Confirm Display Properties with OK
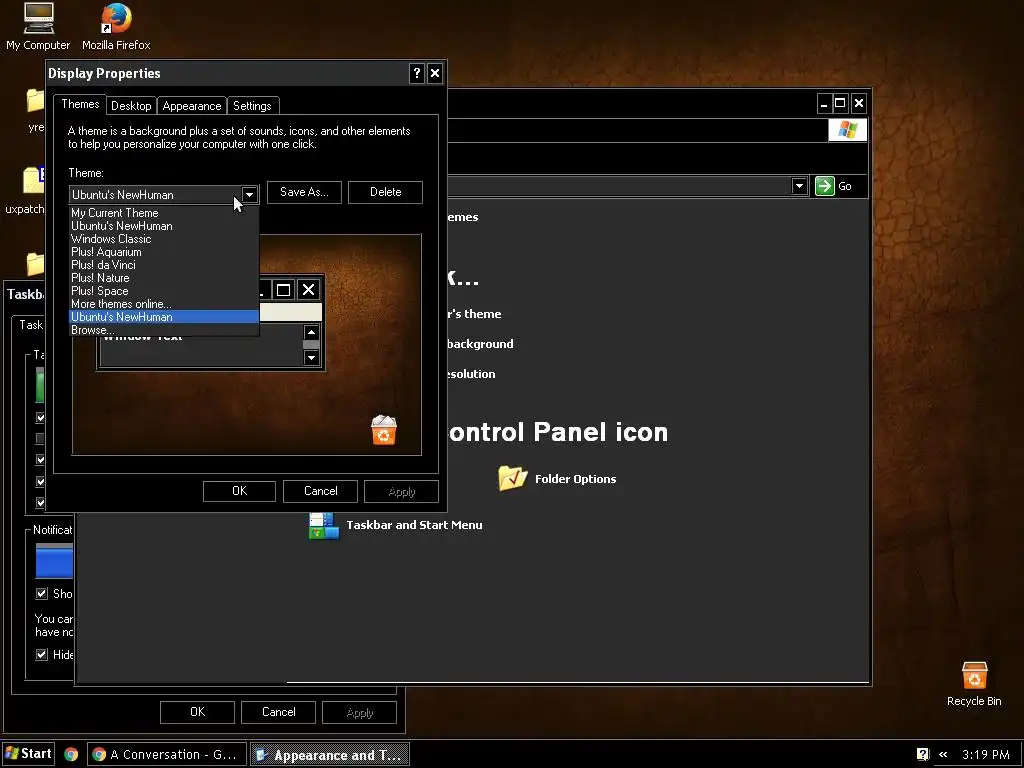The image size is (1024, 768). (x=240, y=491)
